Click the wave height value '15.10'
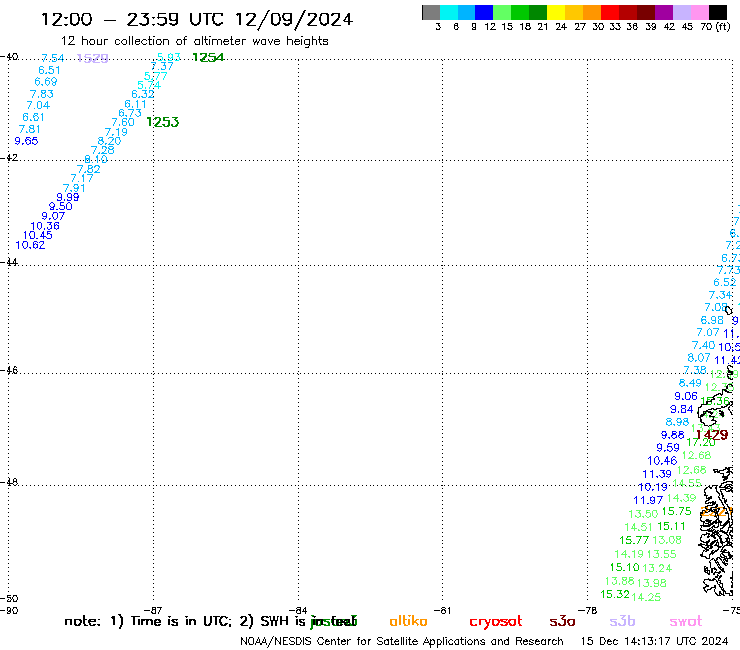This screenshot has width=740, height=650. pos(624,567)
